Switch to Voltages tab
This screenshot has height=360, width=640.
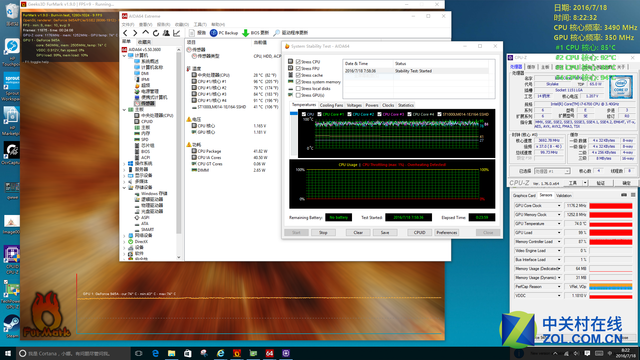pos(354,105)
